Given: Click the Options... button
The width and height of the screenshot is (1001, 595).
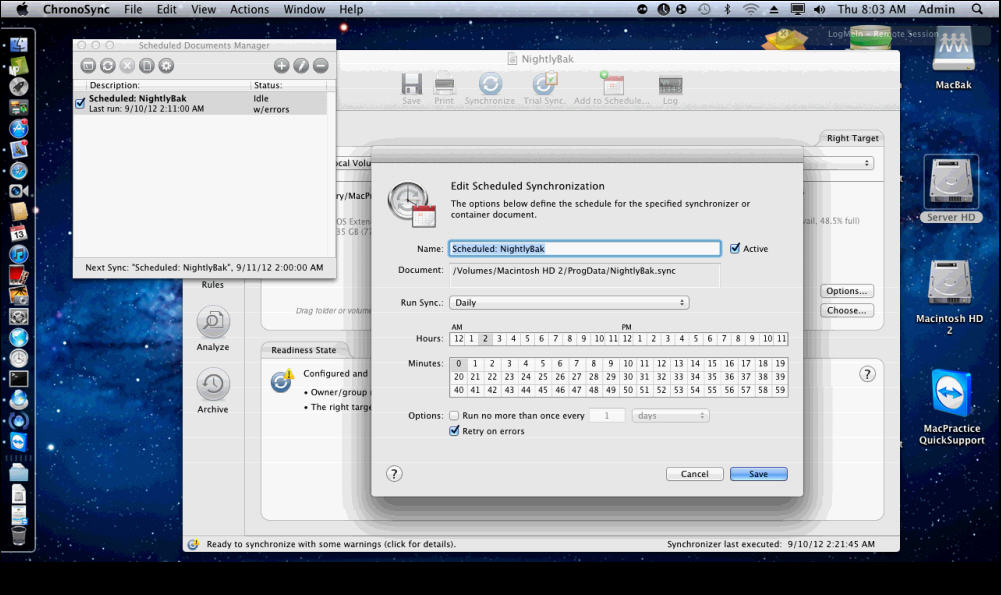Looking at the screenshot, I should [847, 291].
